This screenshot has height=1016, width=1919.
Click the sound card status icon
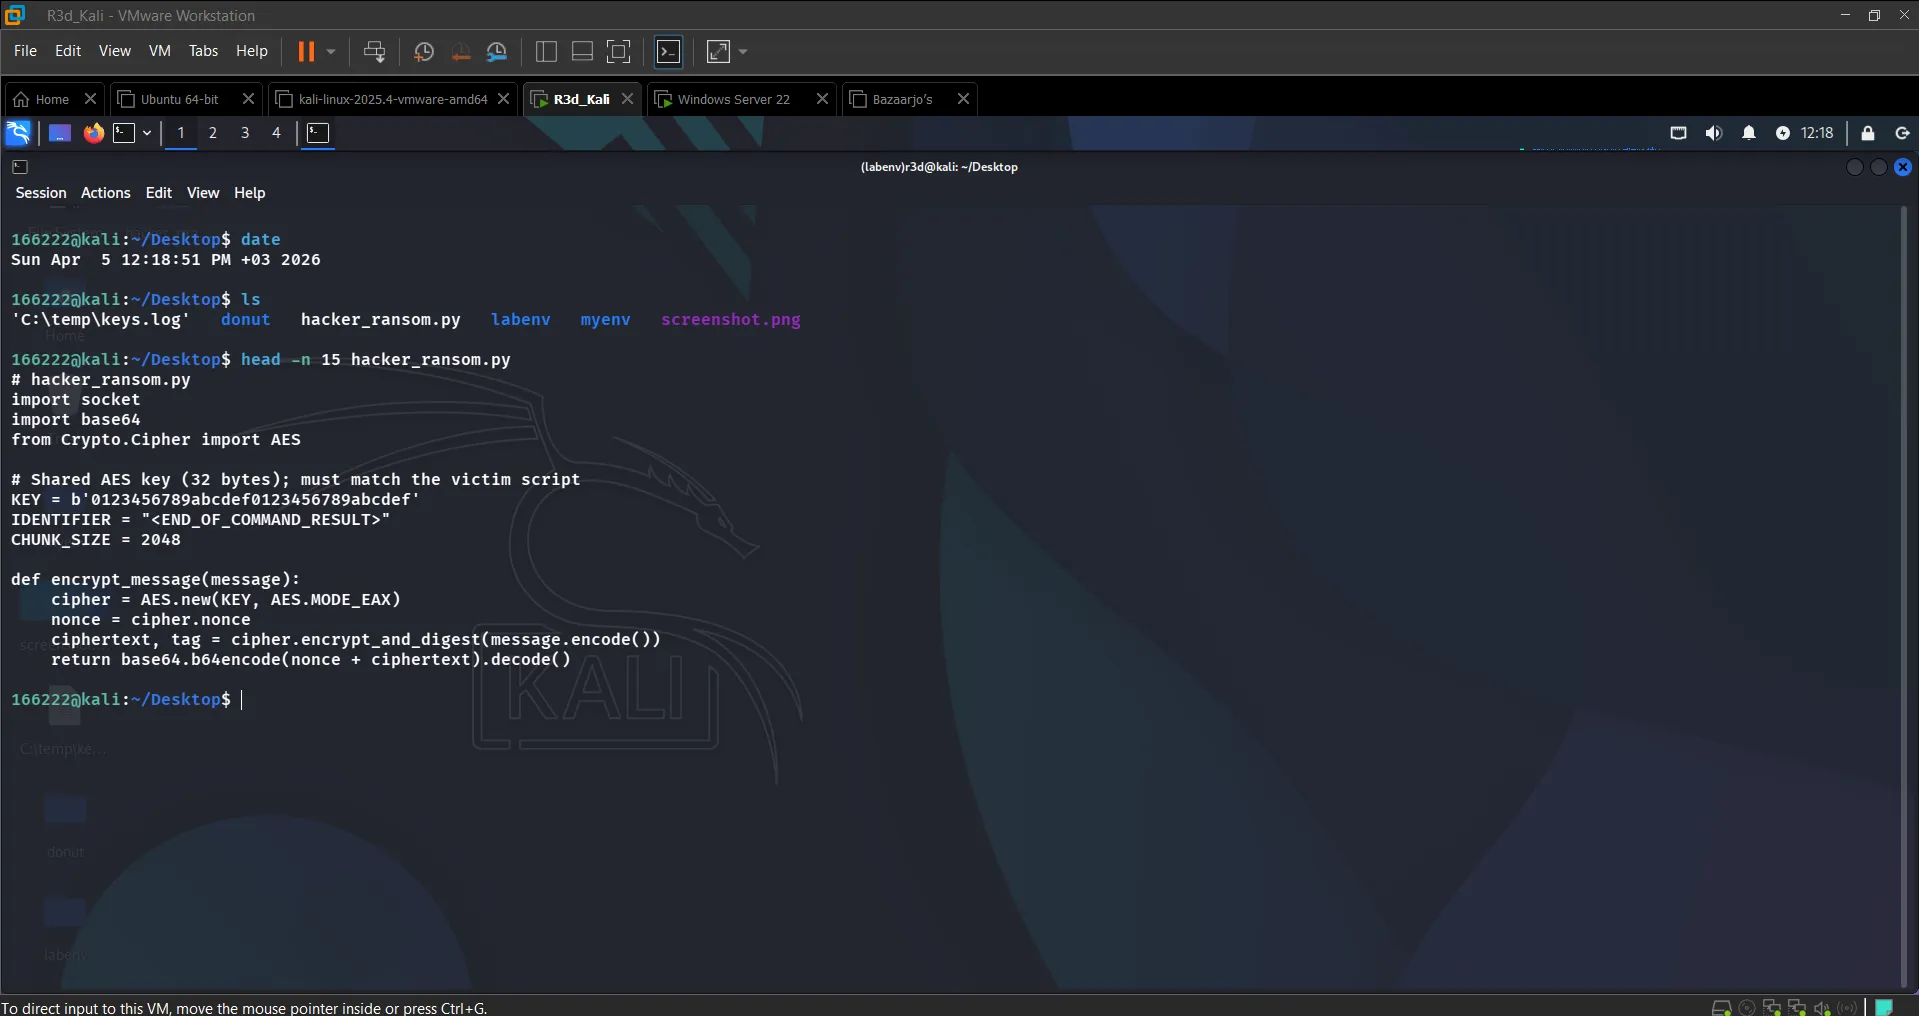point(1822,1008)
